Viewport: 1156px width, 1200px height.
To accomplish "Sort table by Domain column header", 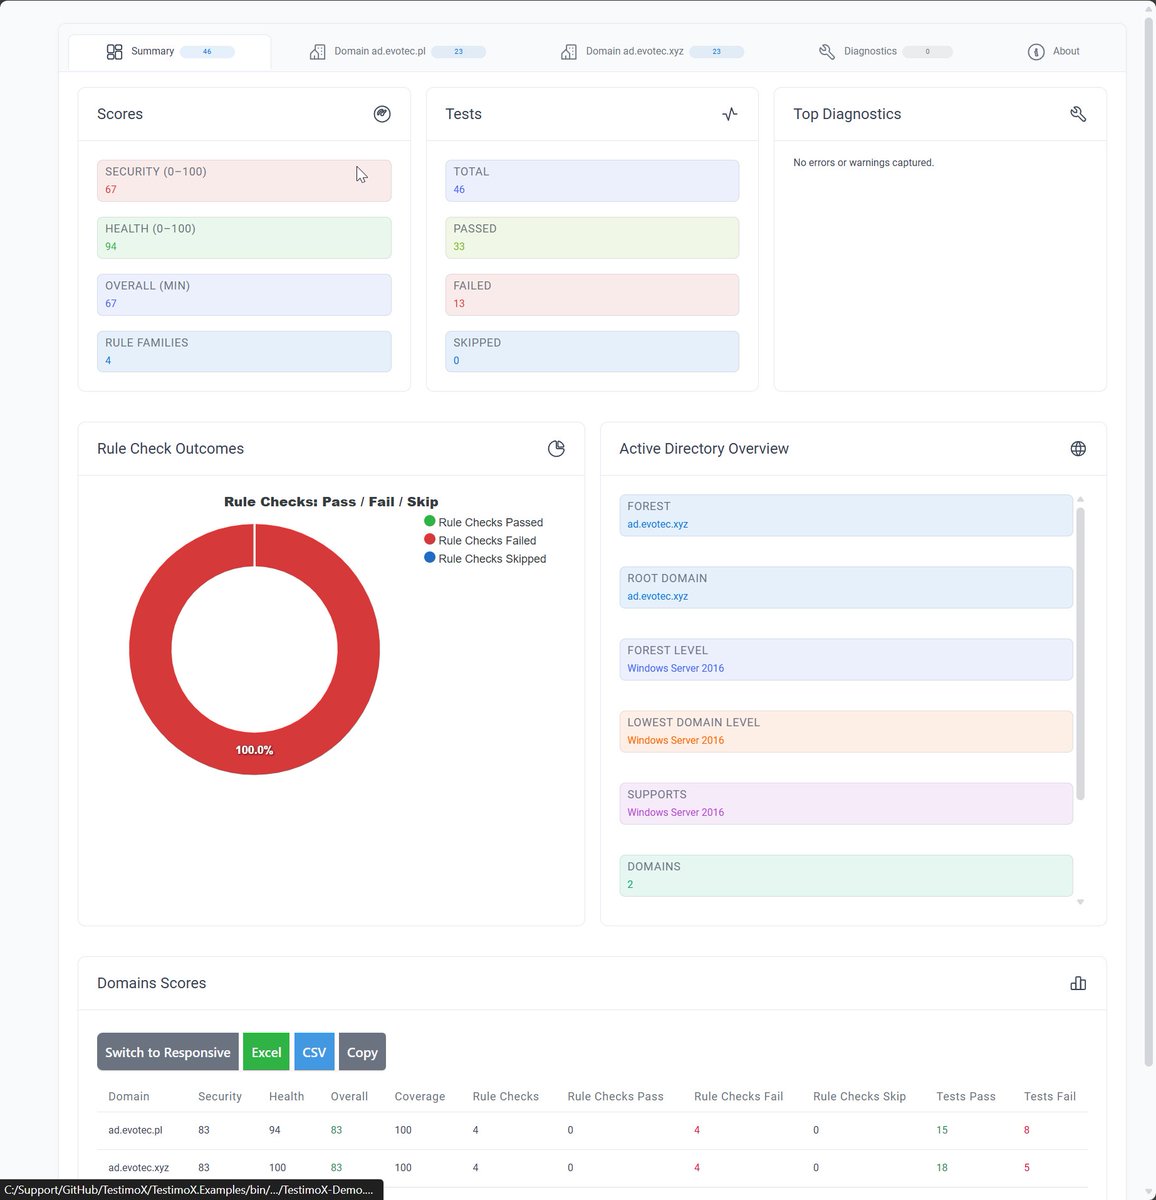I will click(129, 1096).
